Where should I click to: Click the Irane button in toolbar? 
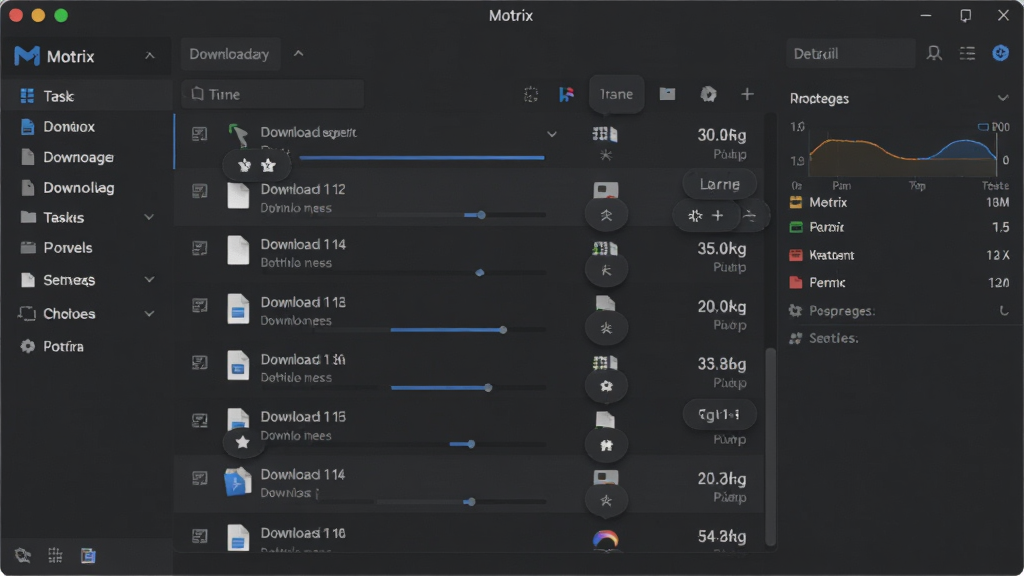pyautogui.click(x=616, y=94)
